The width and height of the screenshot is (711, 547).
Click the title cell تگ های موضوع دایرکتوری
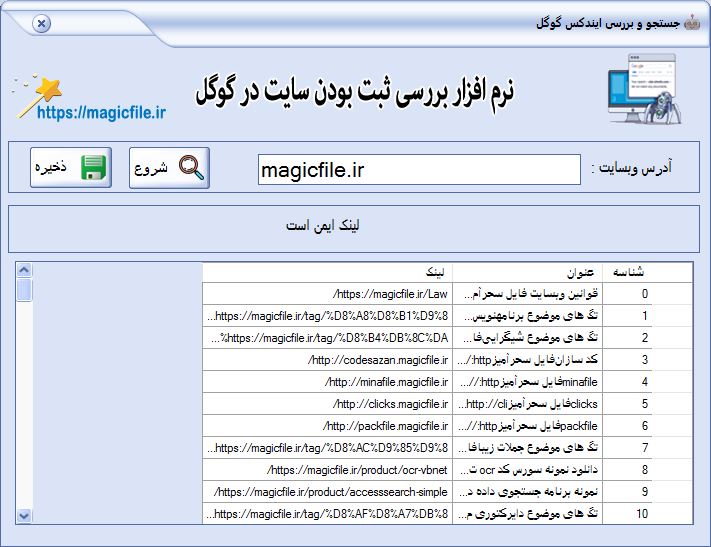(x=527, y=514)
